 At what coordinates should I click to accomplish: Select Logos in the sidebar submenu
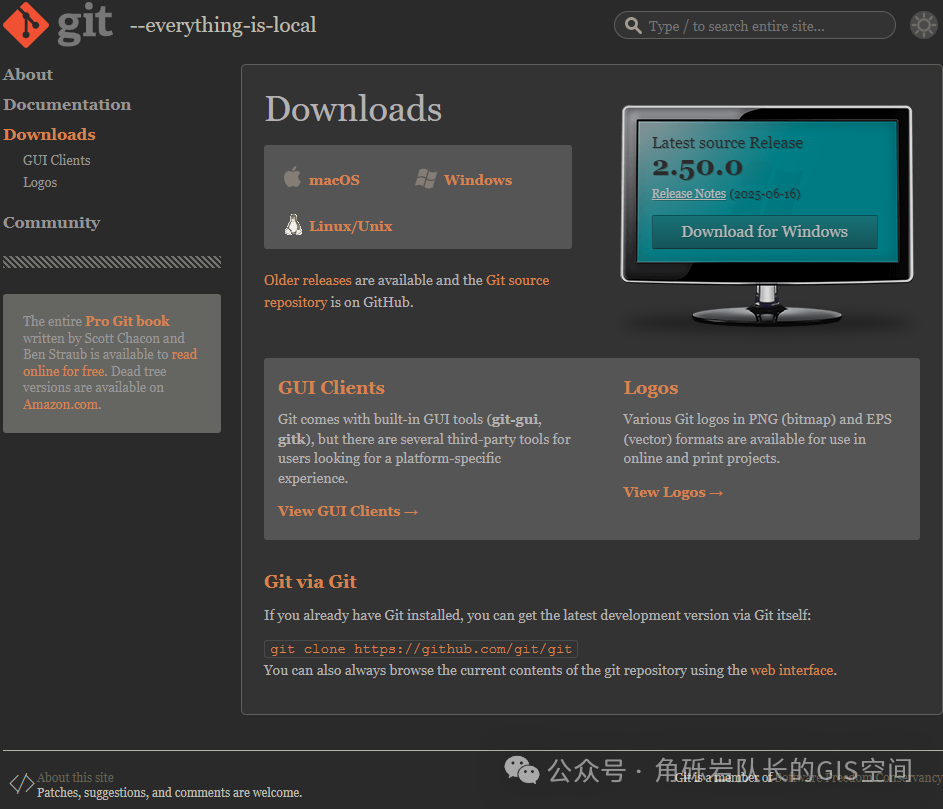point(40,183)
